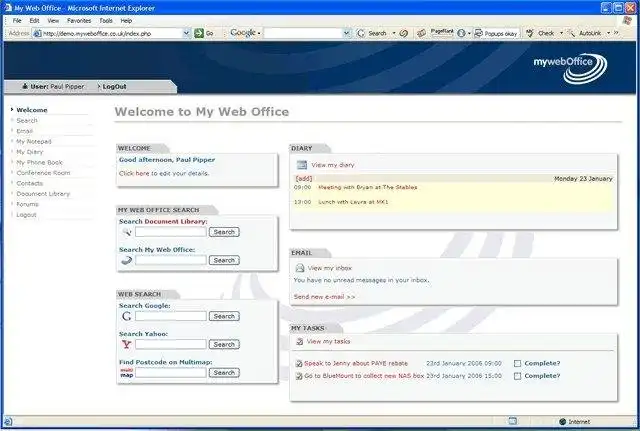Click the page info icon in the Google toolbar
Screen dimensions: 640x431
click(x=461, y=33)
